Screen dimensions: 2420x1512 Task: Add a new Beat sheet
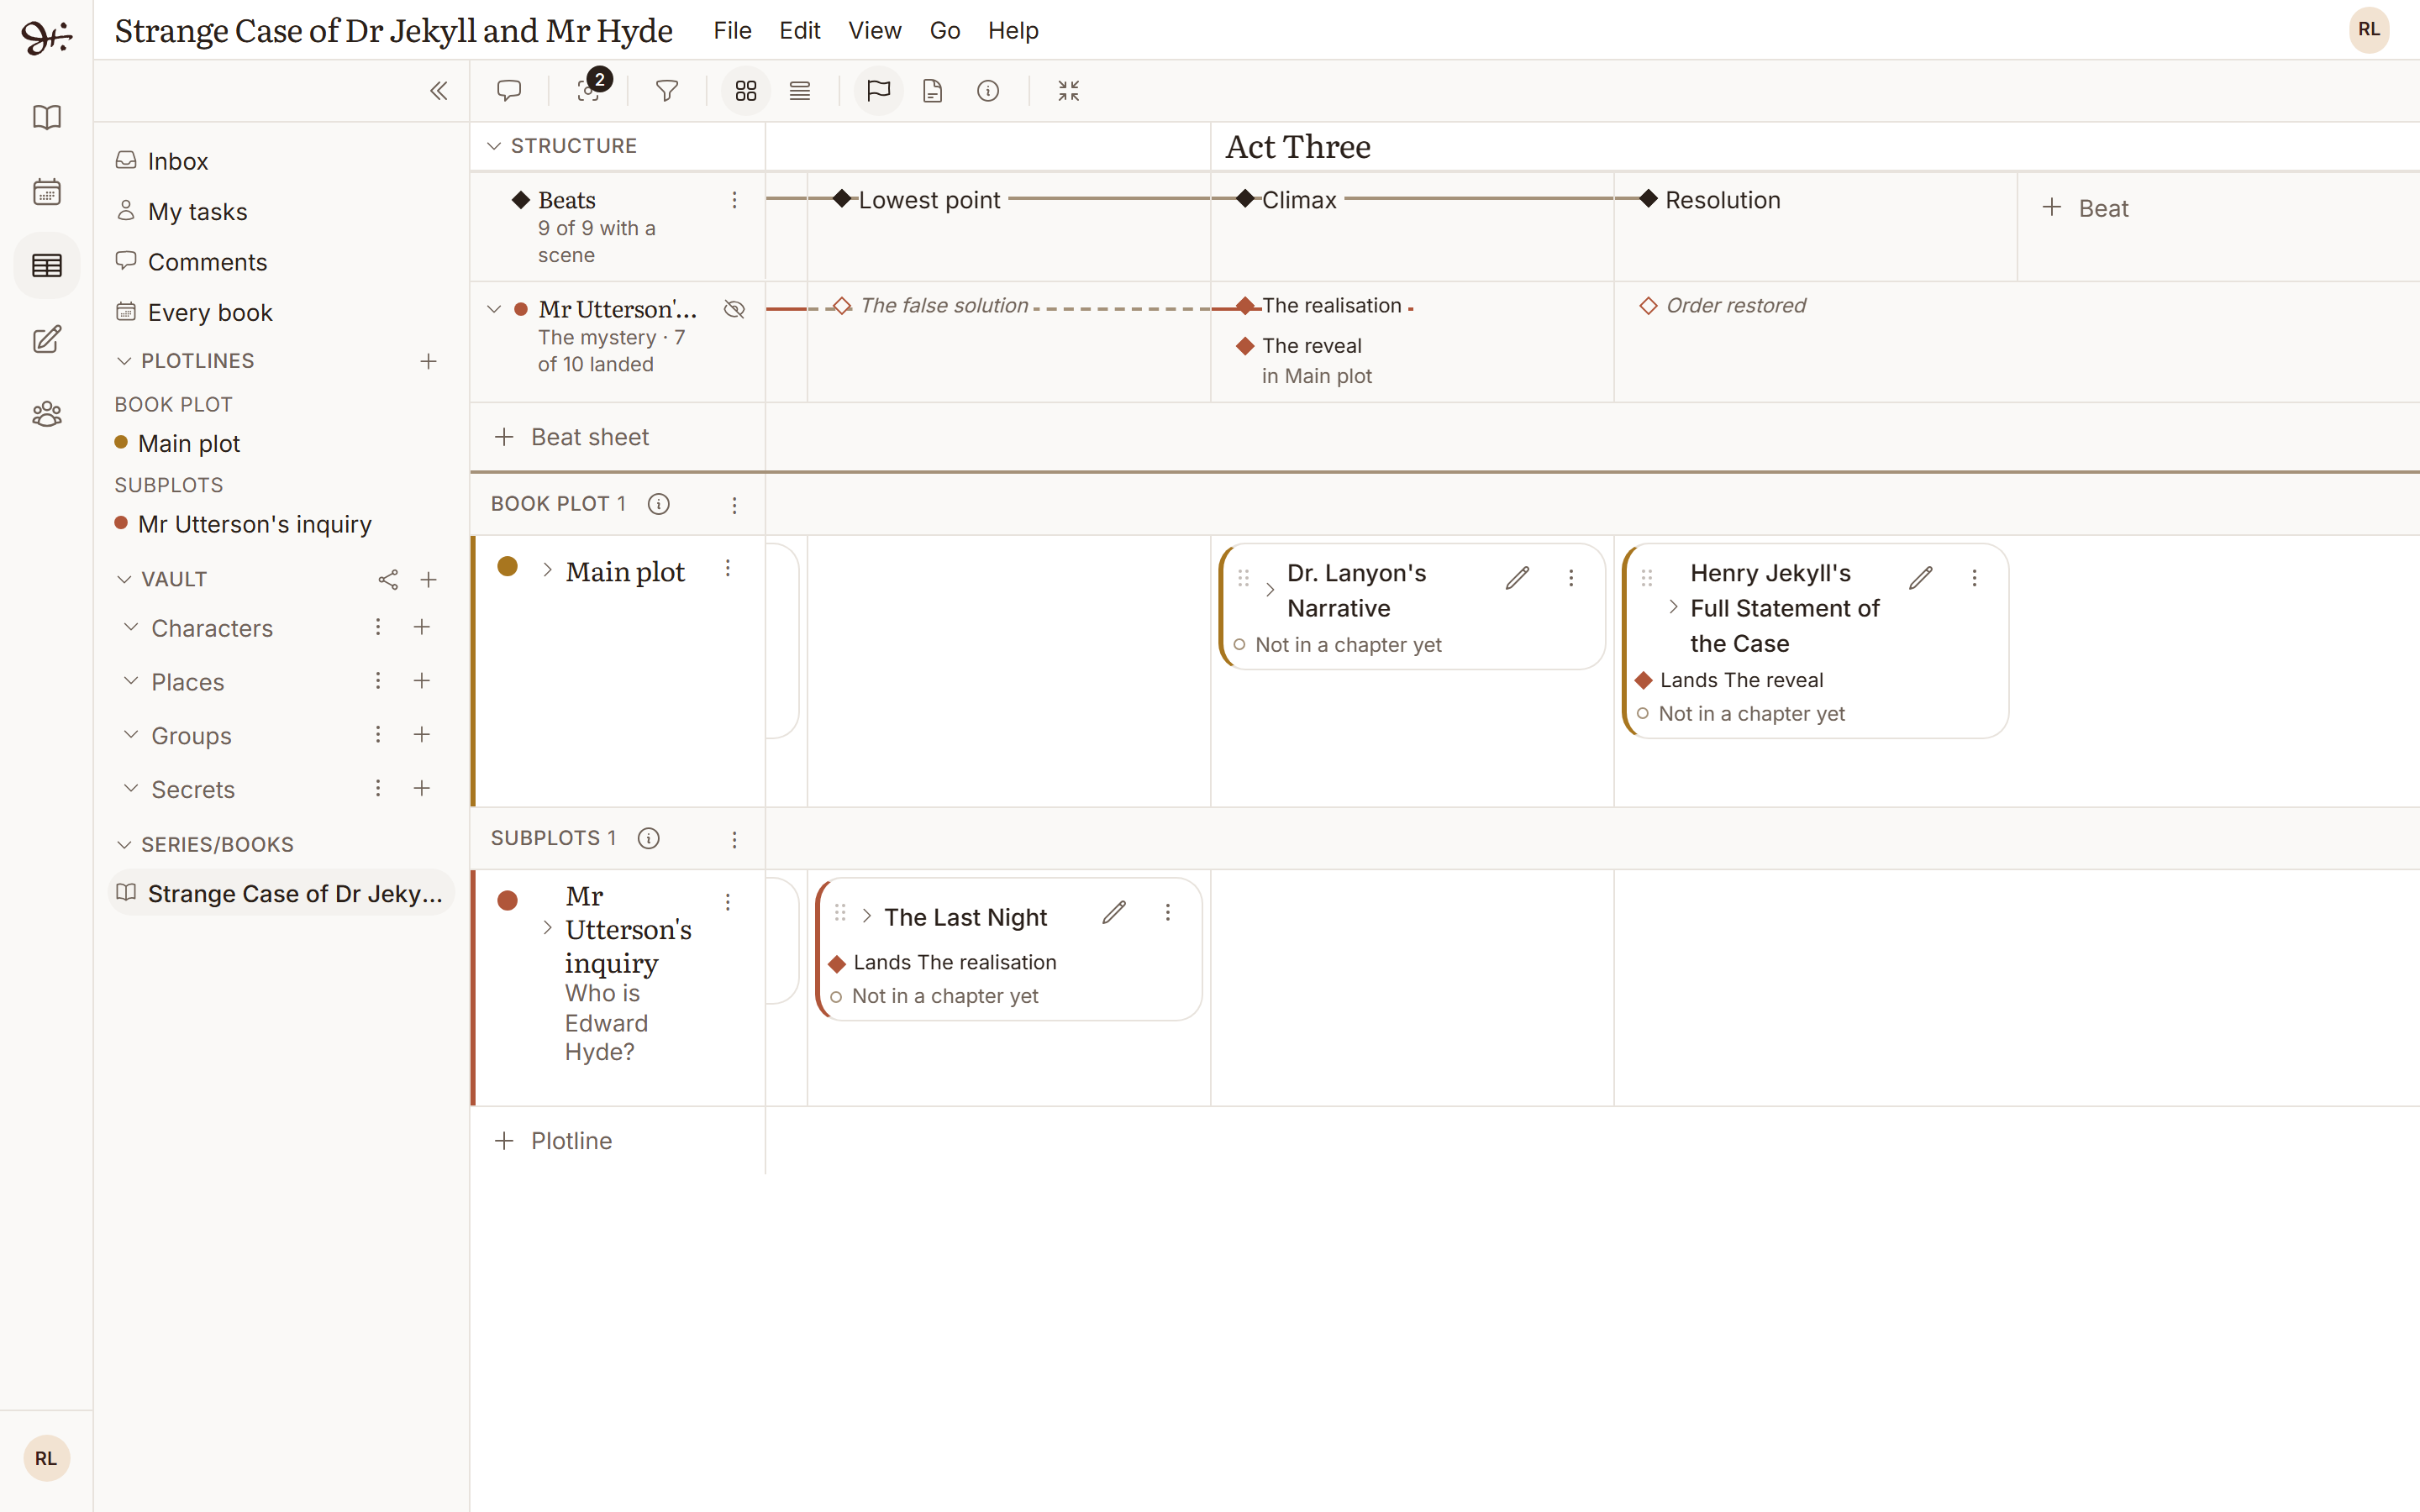(x=572, y=437)
